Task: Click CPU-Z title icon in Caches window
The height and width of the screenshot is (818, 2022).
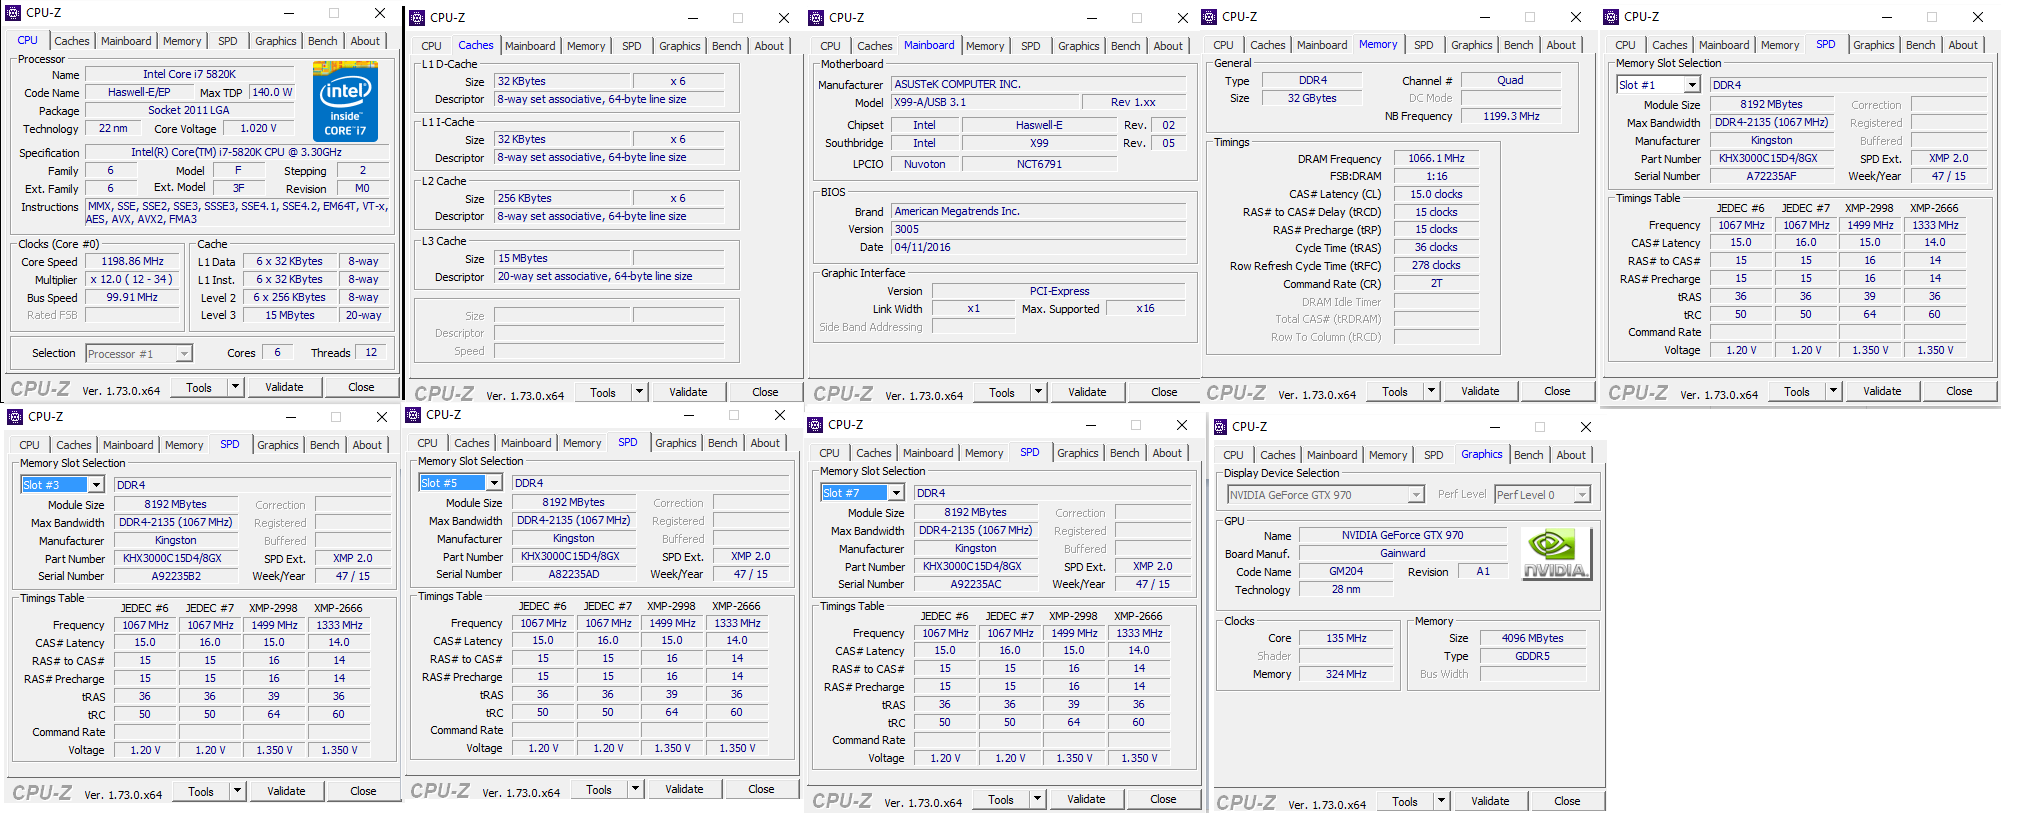Action: coord(417,18)
